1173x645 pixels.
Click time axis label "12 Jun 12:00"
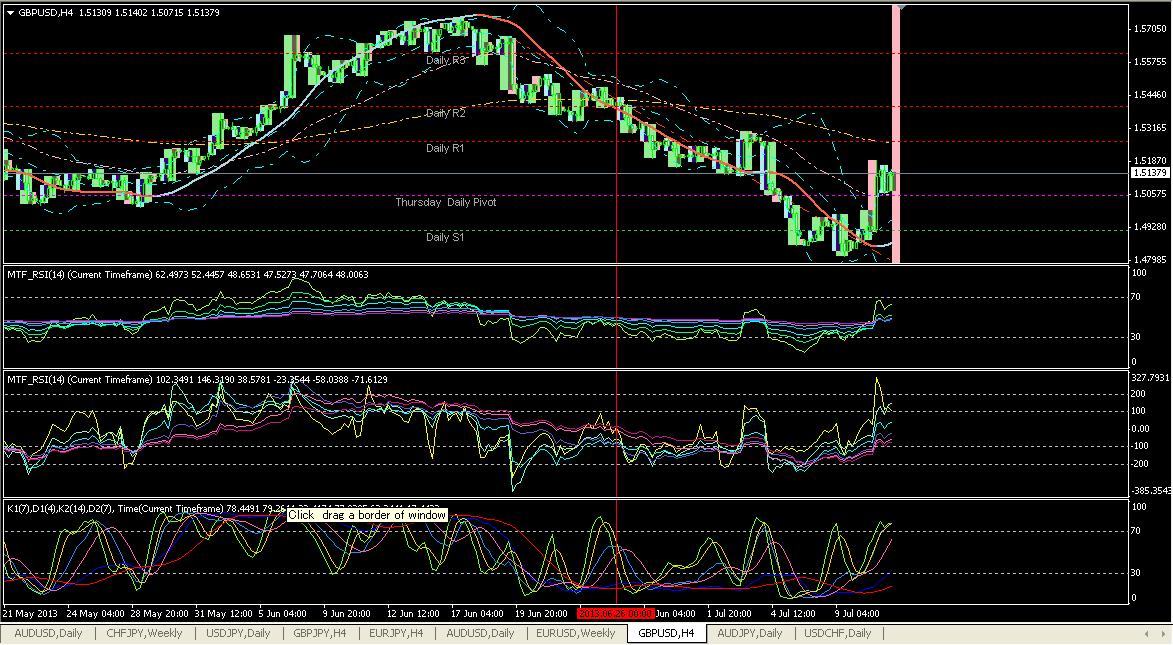click(413, 614)
